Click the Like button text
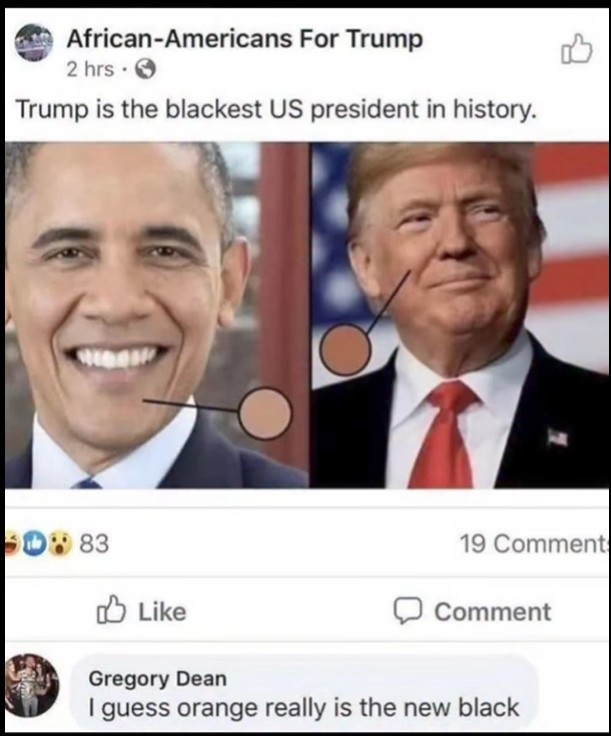611x736 pixels. pyautogui.click(x=162, y=611)
